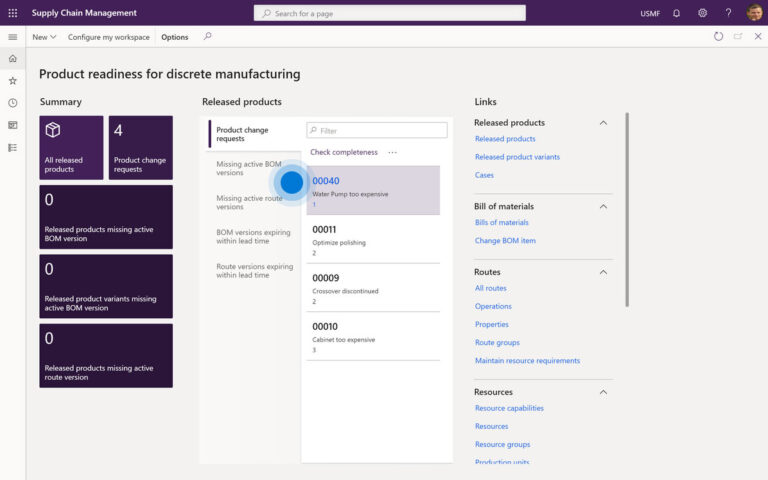Close the workspace with X icon
The height and width of the screenshot is (480, 768).
coord(758,36)
